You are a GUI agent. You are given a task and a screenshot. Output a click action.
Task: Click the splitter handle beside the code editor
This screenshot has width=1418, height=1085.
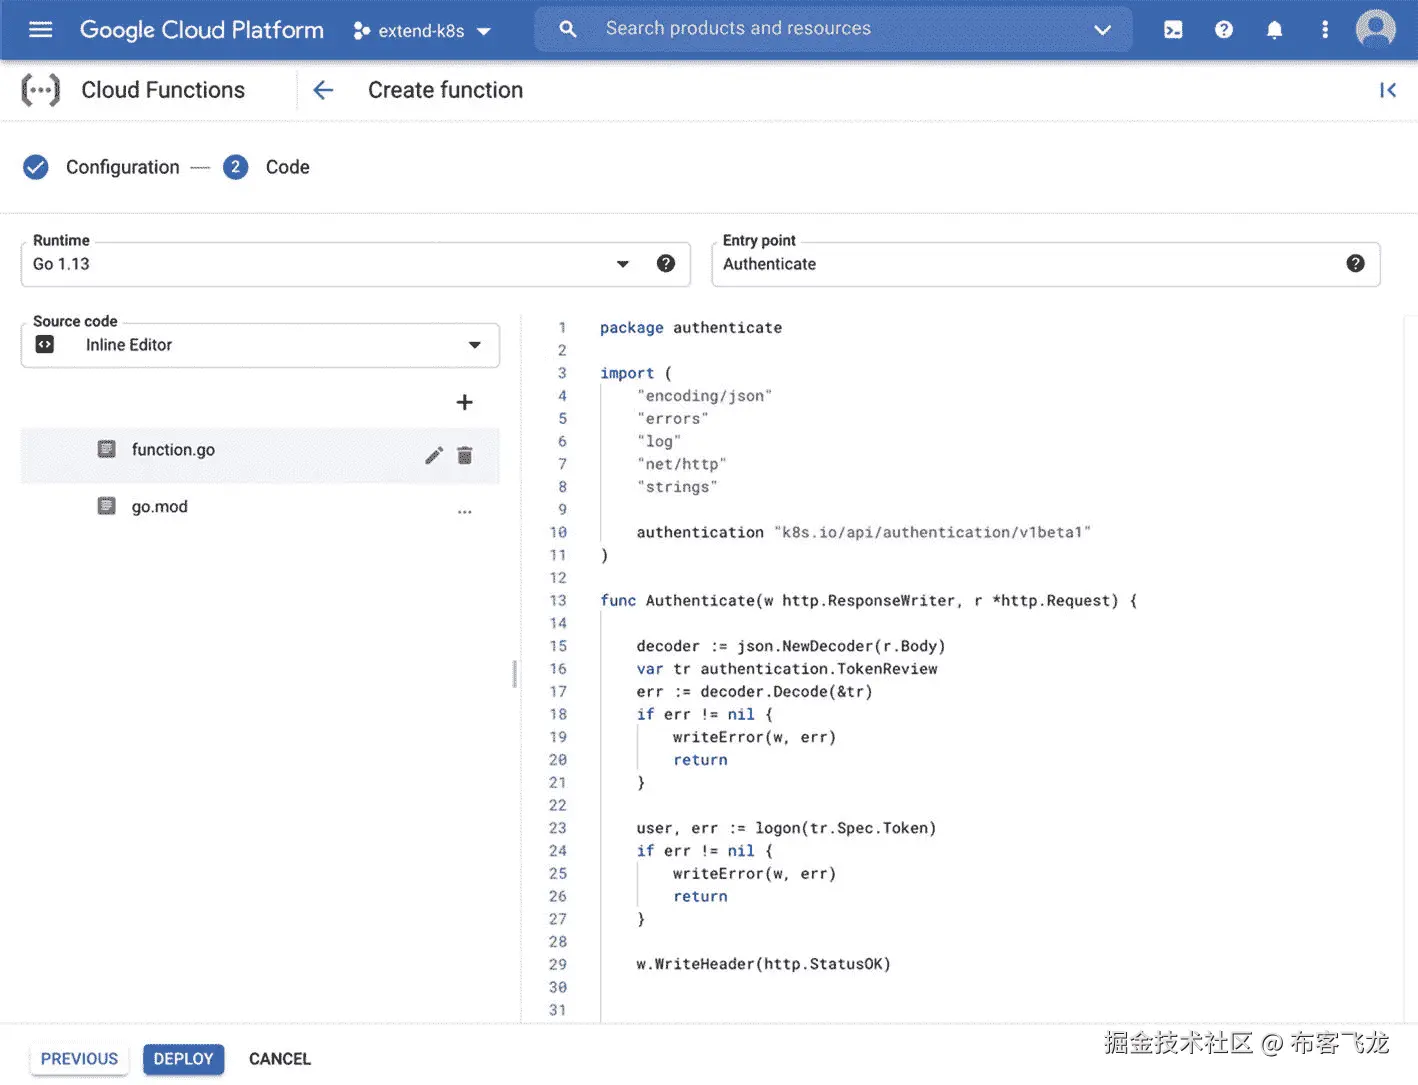(515, 673)
